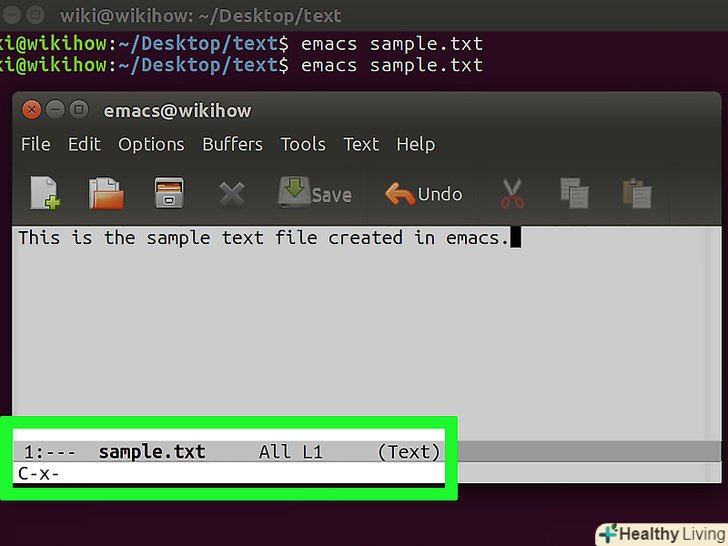This screenshot has height=546, width=728.
Task: Close the emacs@wikihow window
Action: tap(32, 110)
